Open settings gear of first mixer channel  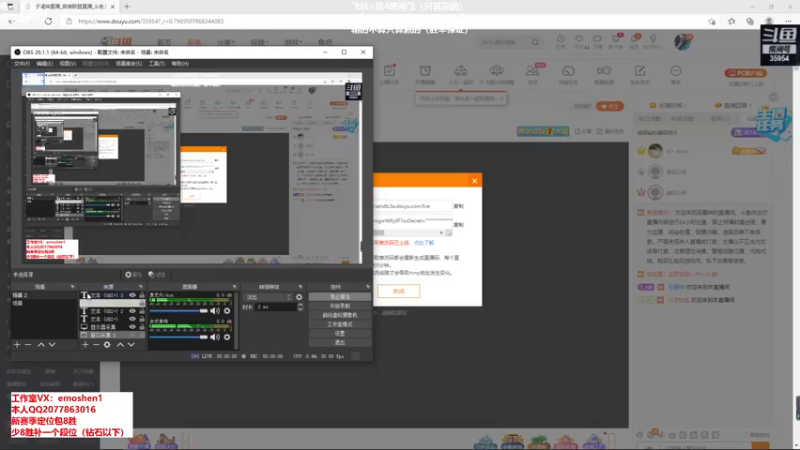coord(227,311)
